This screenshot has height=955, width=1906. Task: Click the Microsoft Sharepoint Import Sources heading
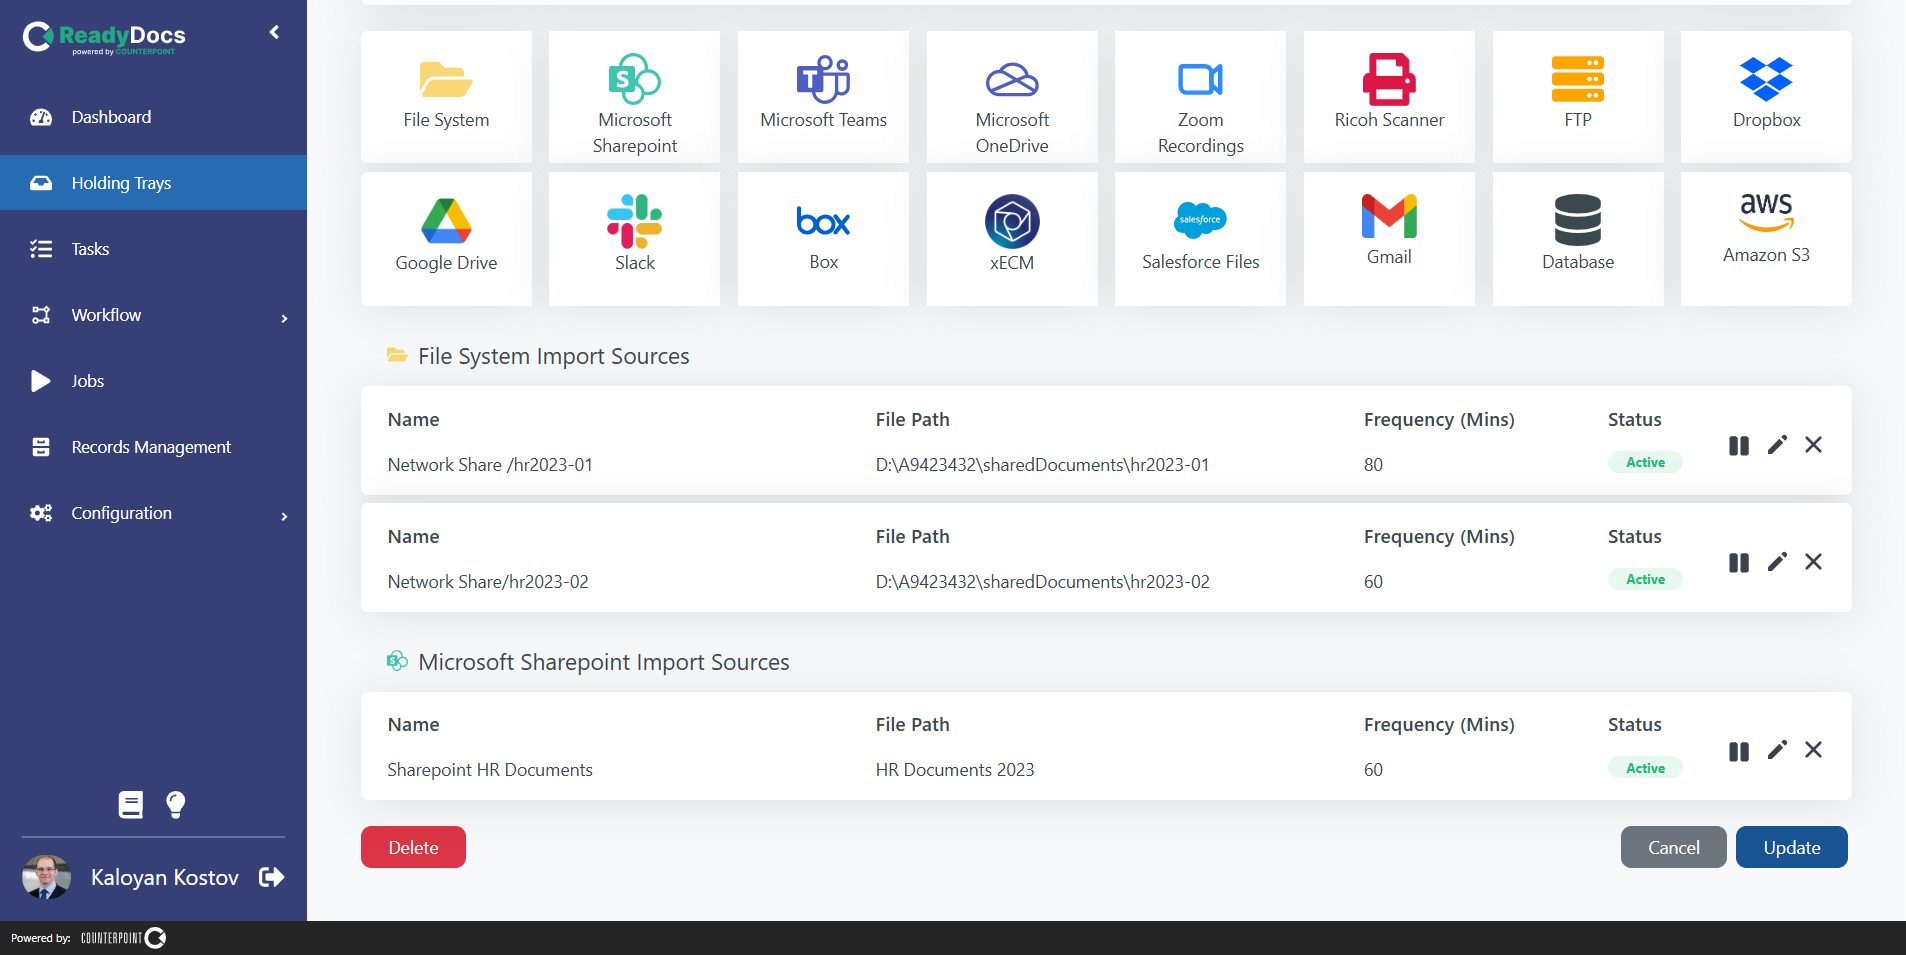pos(604,662)
